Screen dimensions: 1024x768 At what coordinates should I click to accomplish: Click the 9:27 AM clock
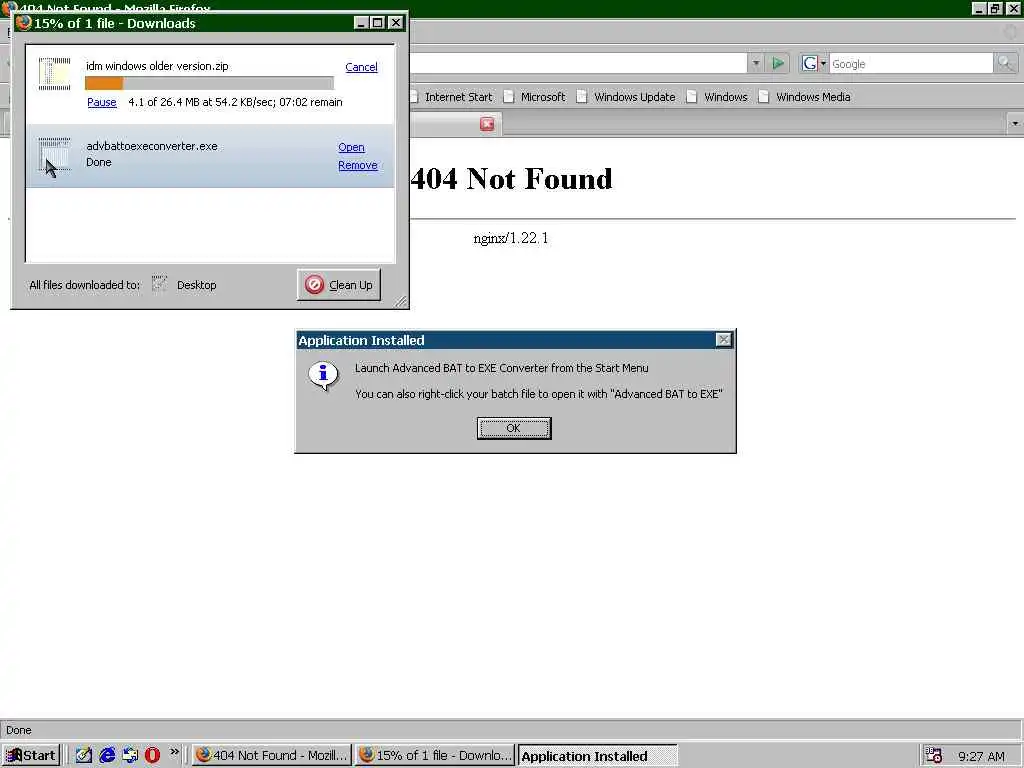(982, 756)
